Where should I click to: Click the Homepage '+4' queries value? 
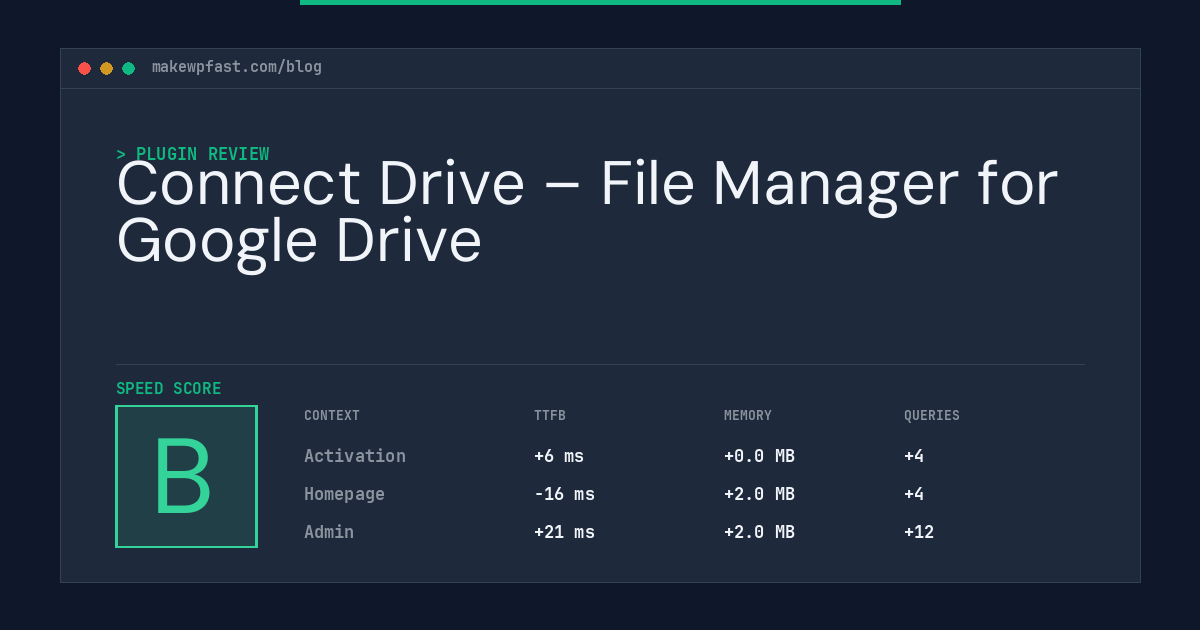914,494
